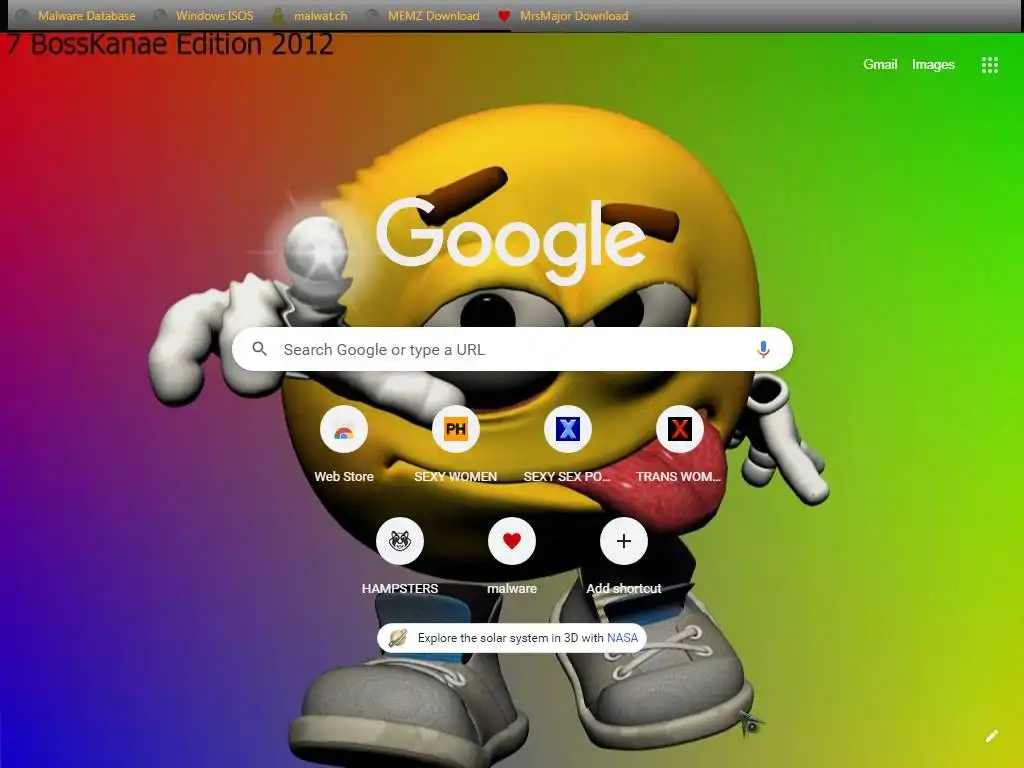Open the MrsMajor Download bookmark

pos(563,16)
